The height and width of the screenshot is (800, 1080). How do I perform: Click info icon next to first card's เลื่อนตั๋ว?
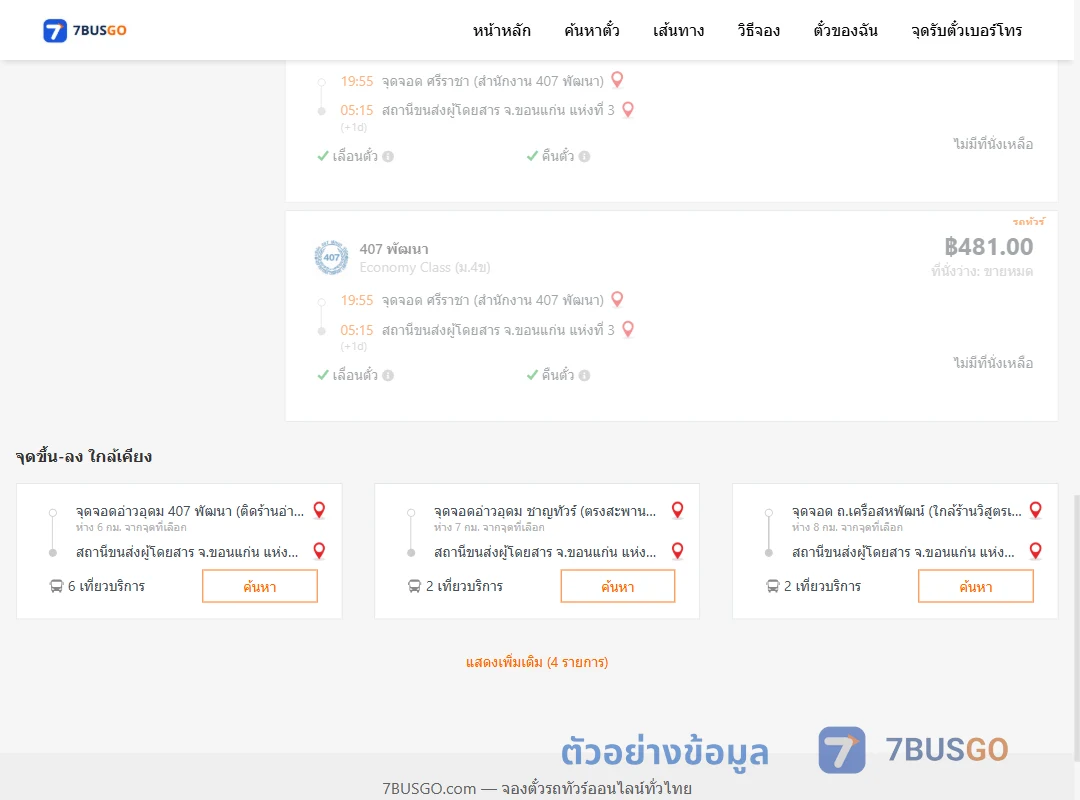point(388,156)
